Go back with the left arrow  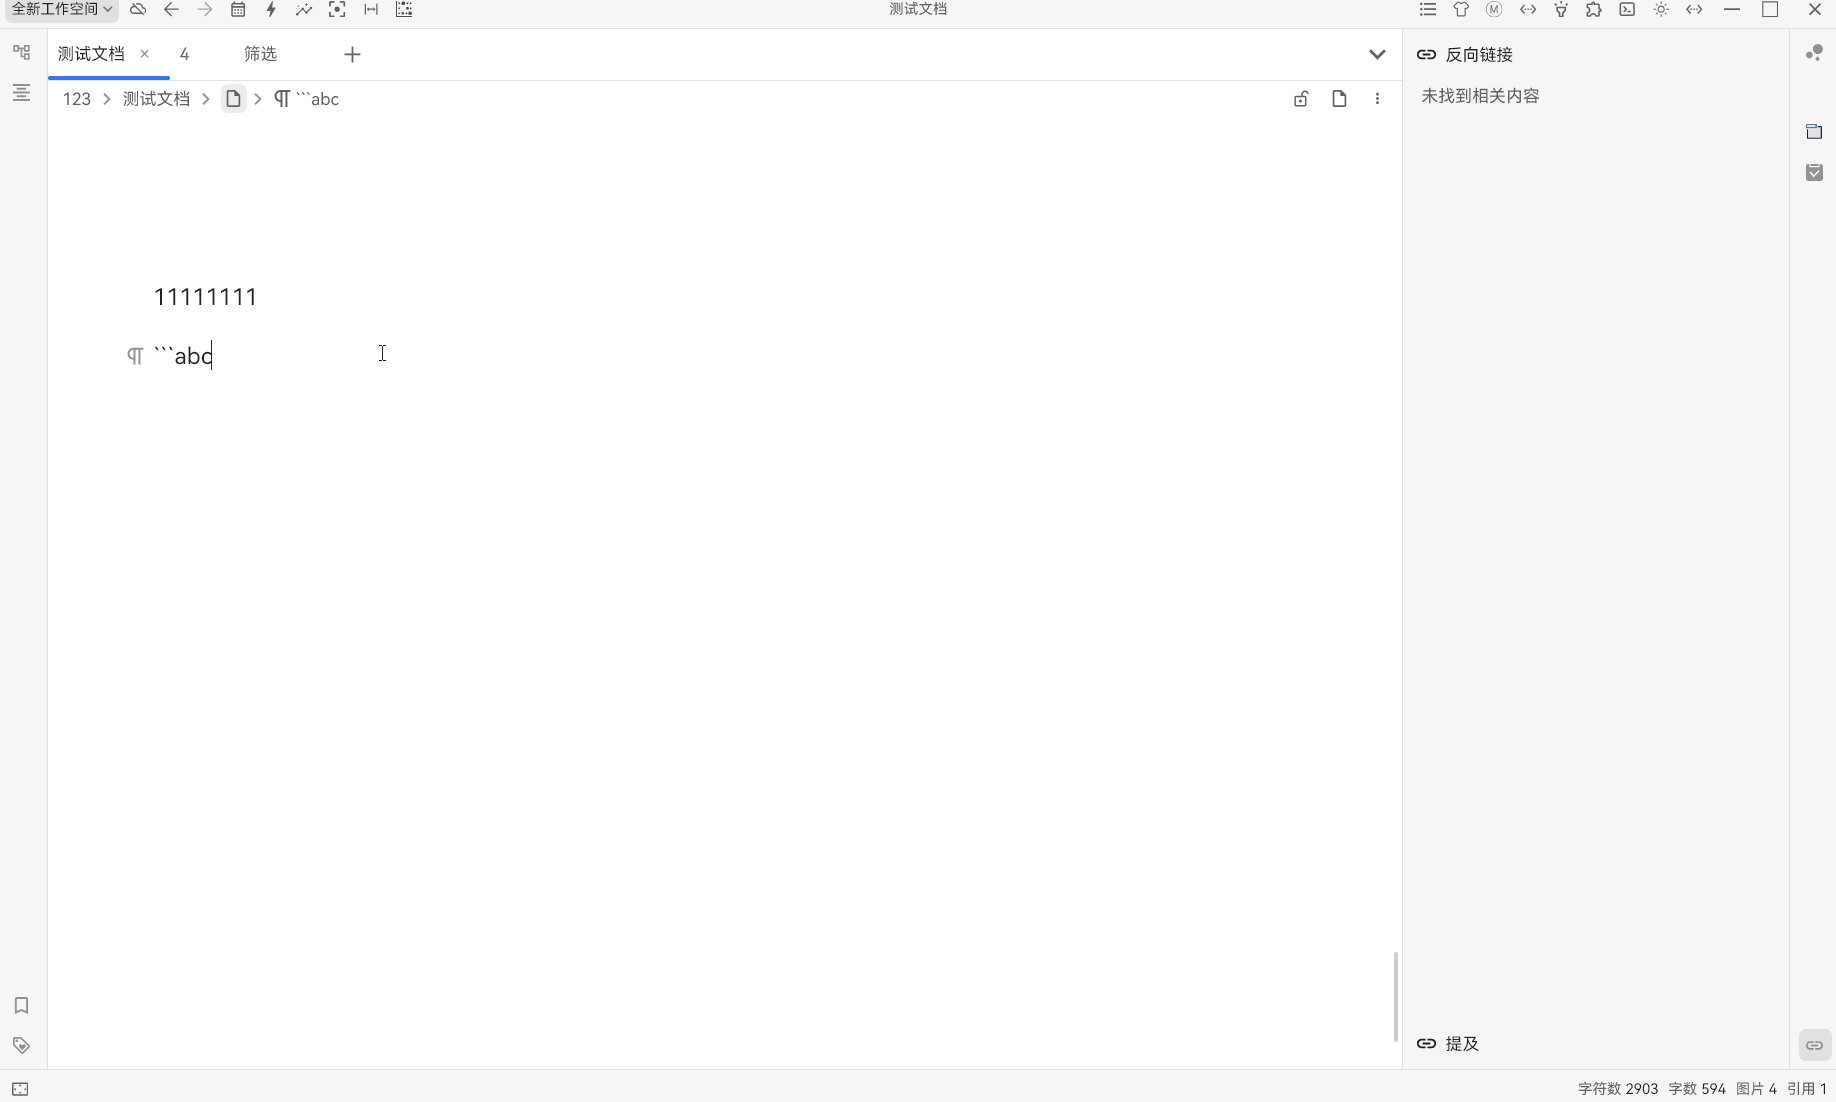pos(171,10)
